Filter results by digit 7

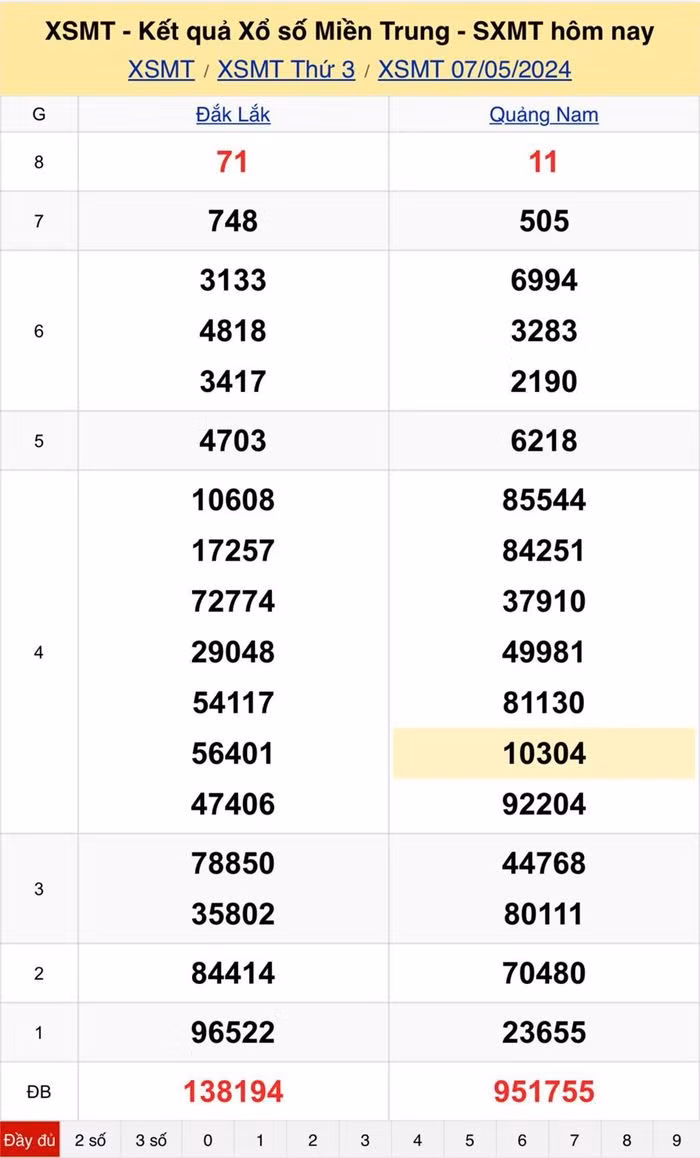(x=574, y=1140)
